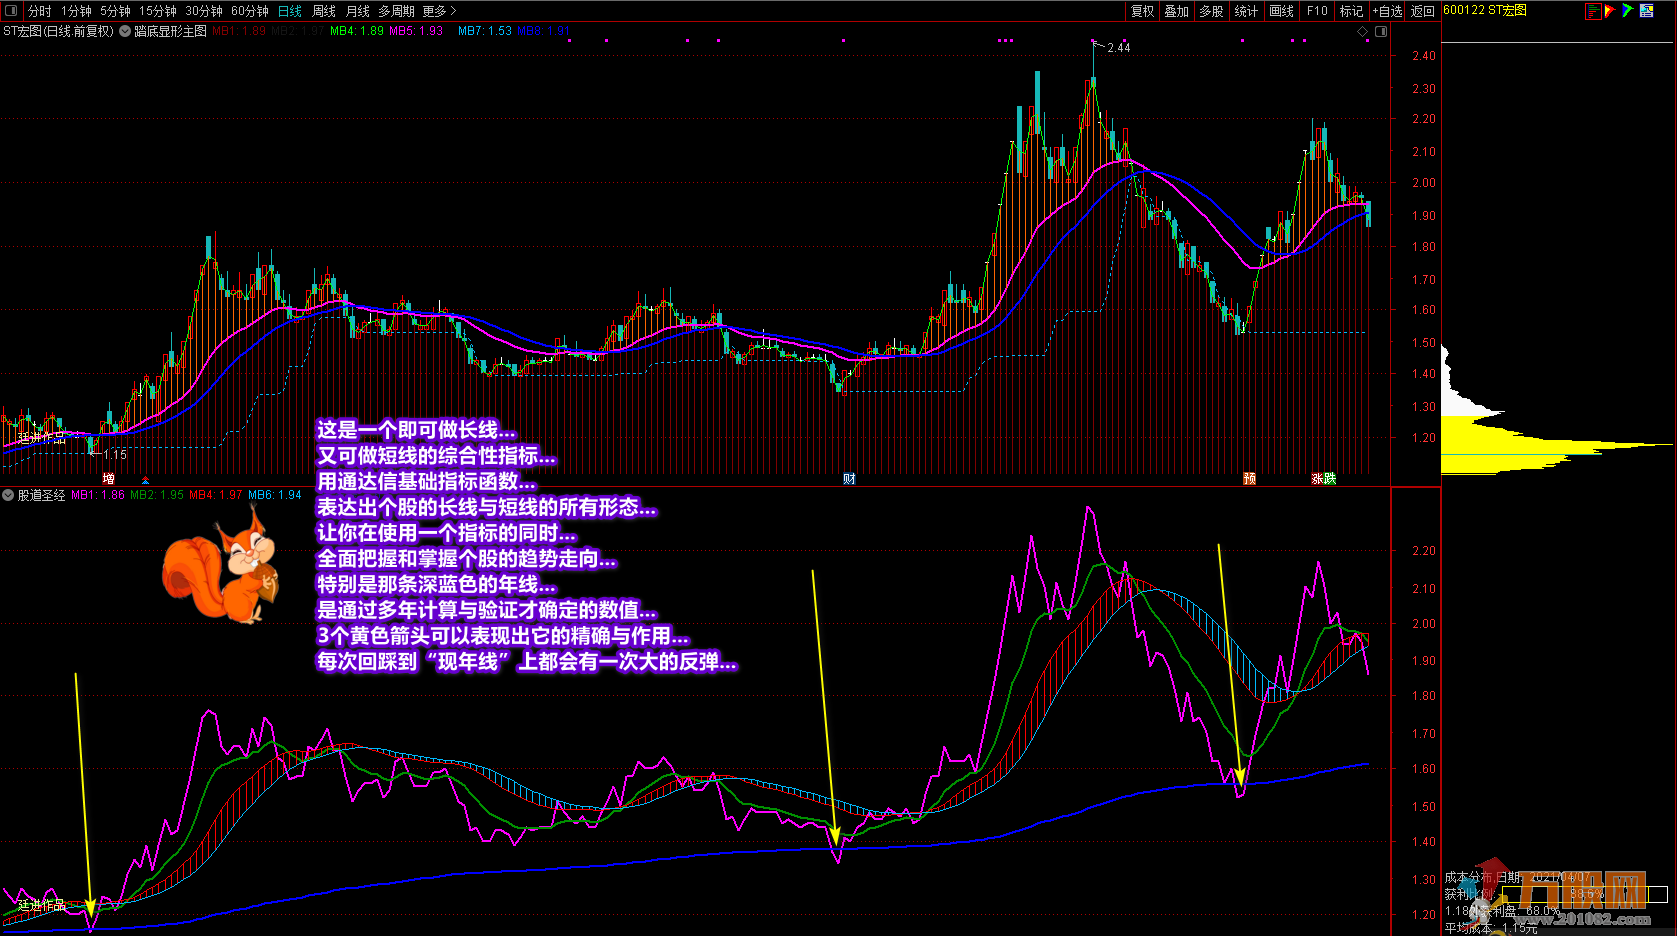The image size is (1677, 936).
Task: Click the diamond marker icon above chart
Action: point(1362,32)
